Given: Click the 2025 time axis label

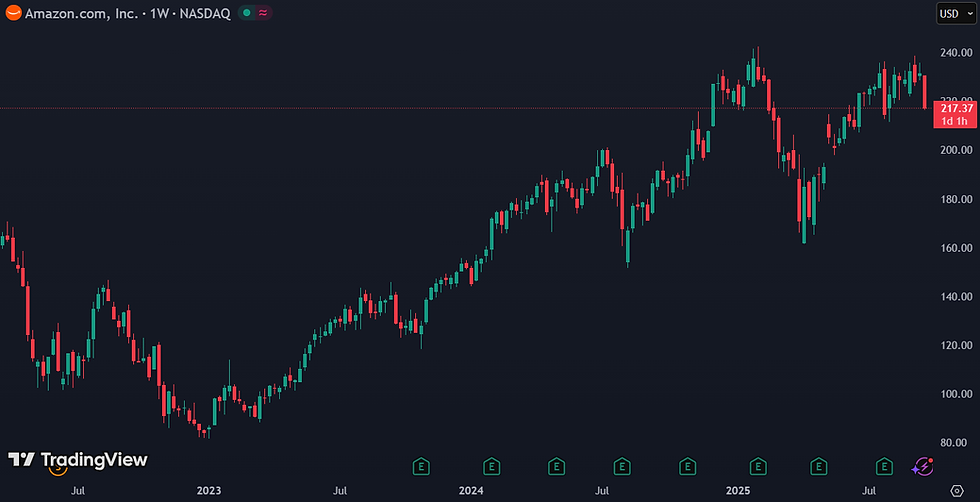Looking at the screenshot, I should click(737, 491).
